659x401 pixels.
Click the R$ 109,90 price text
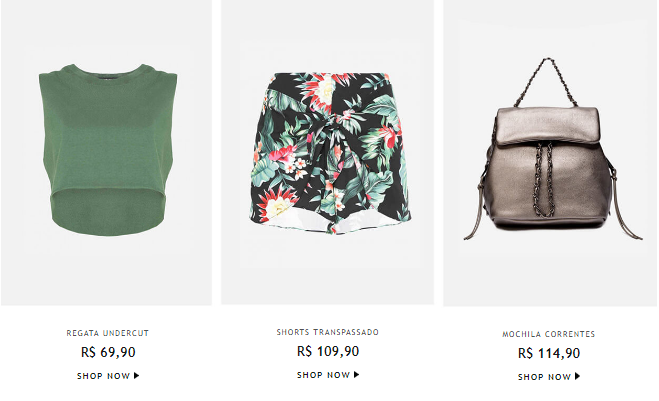[328, 351]
